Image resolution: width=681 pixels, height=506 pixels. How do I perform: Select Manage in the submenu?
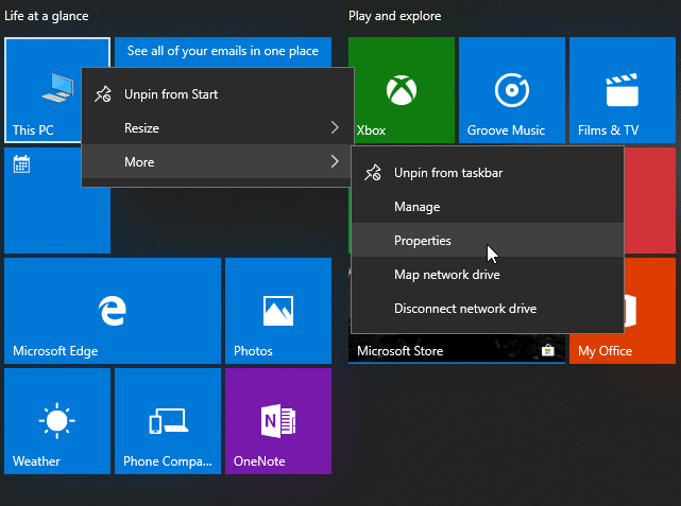point(488,207)
